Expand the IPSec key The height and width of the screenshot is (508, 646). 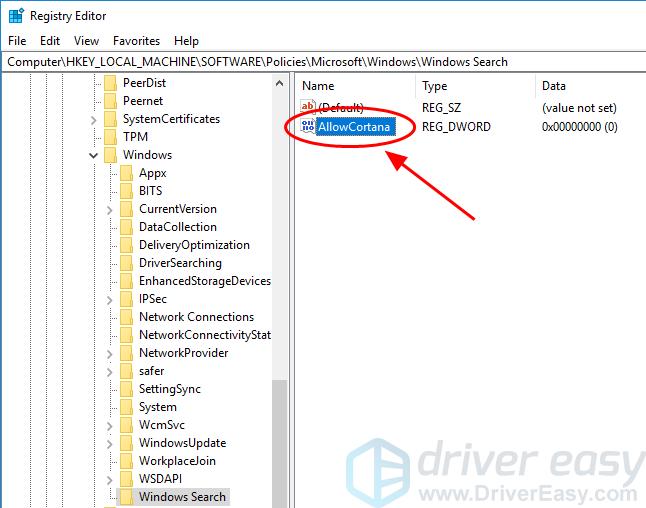[110, 300]
